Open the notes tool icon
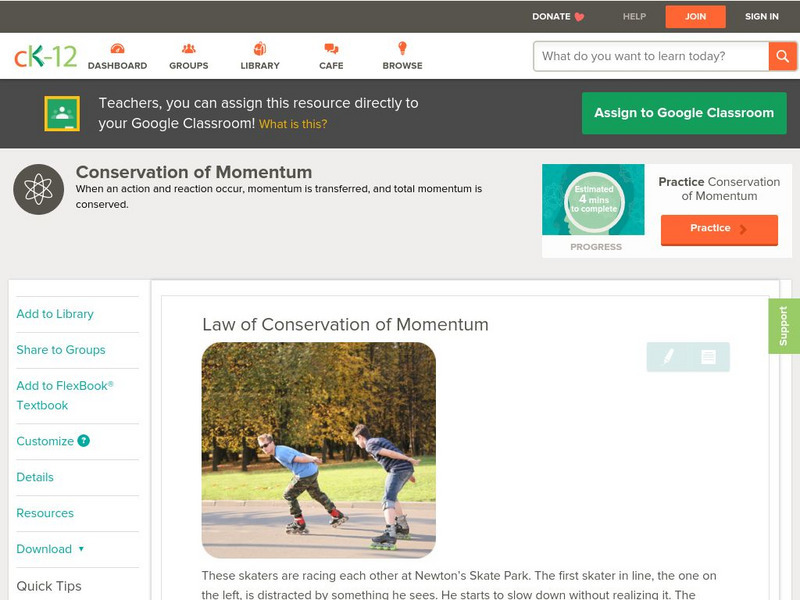800x600 pixels. pos(708,357)
